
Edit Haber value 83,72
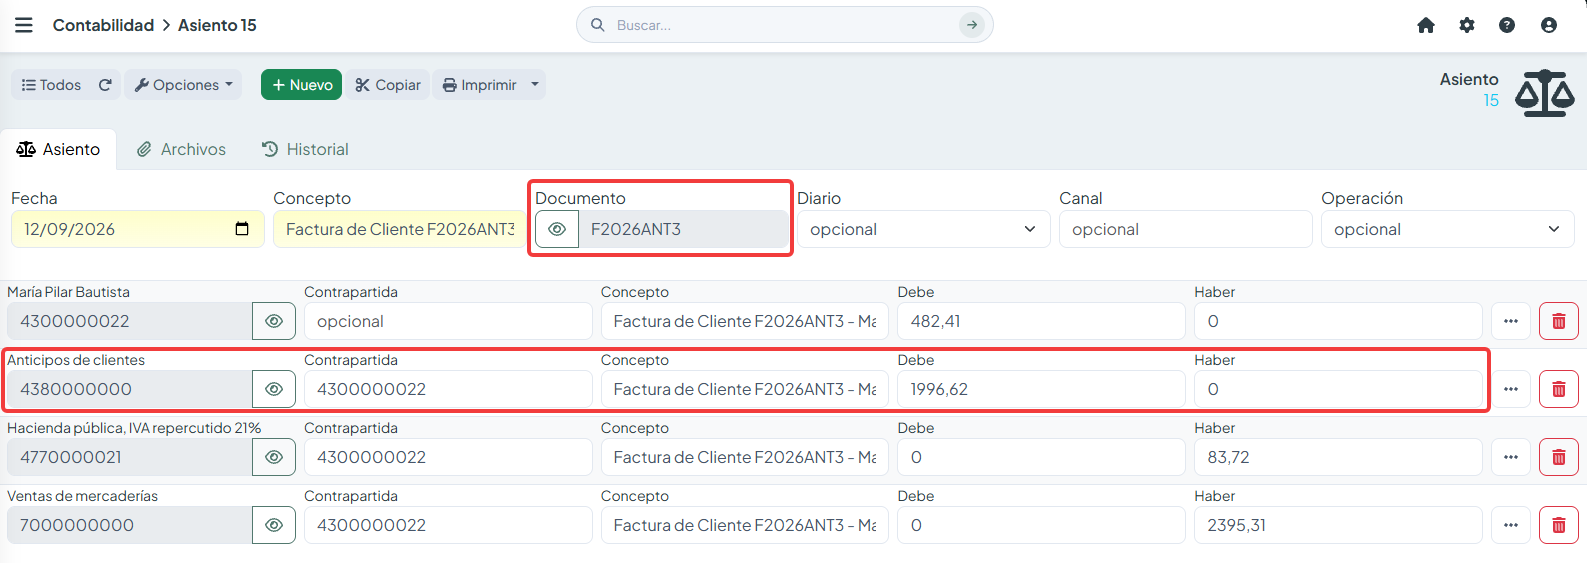click(1338, 457)
